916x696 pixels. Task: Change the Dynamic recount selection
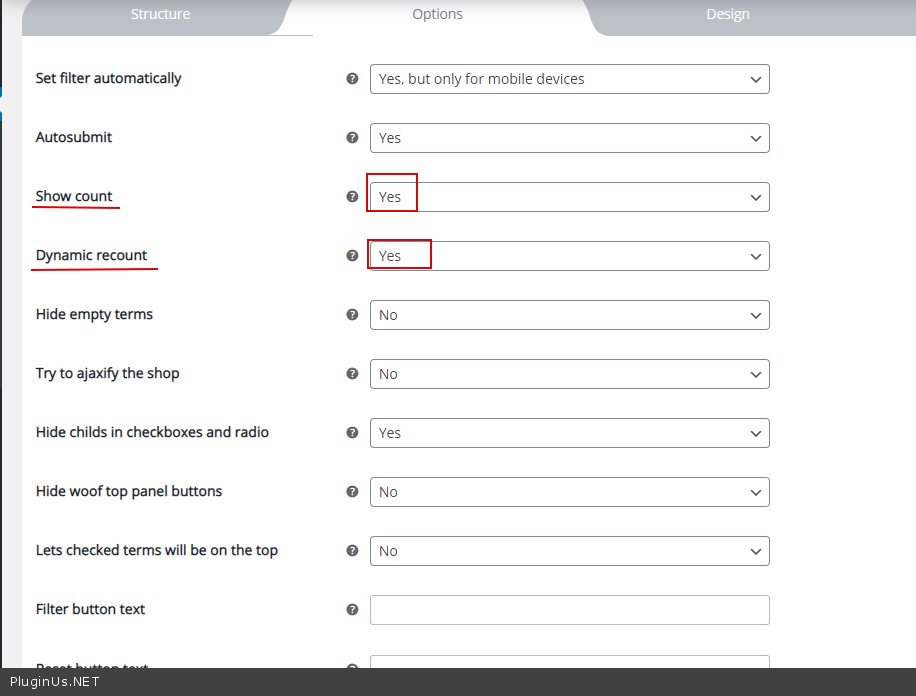pyautogui.click(x=569, y=256)
